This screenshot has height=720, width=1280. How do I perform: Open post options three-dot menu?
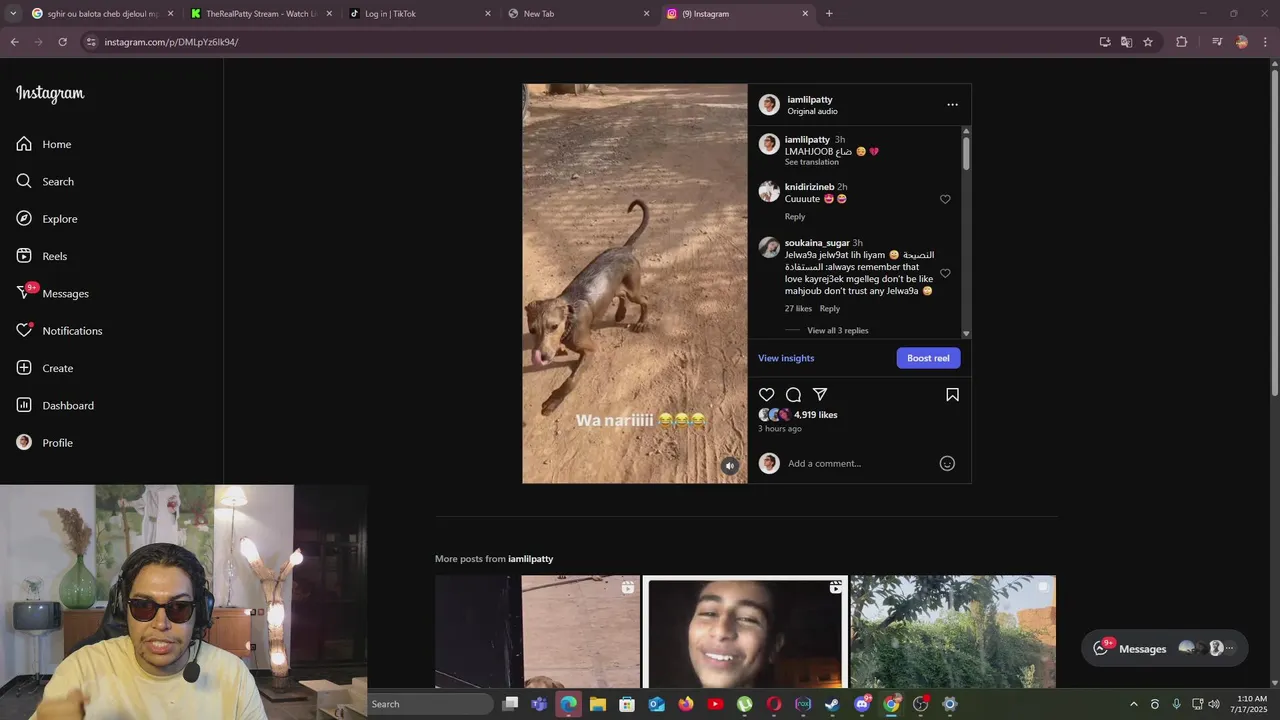(952, 104)
